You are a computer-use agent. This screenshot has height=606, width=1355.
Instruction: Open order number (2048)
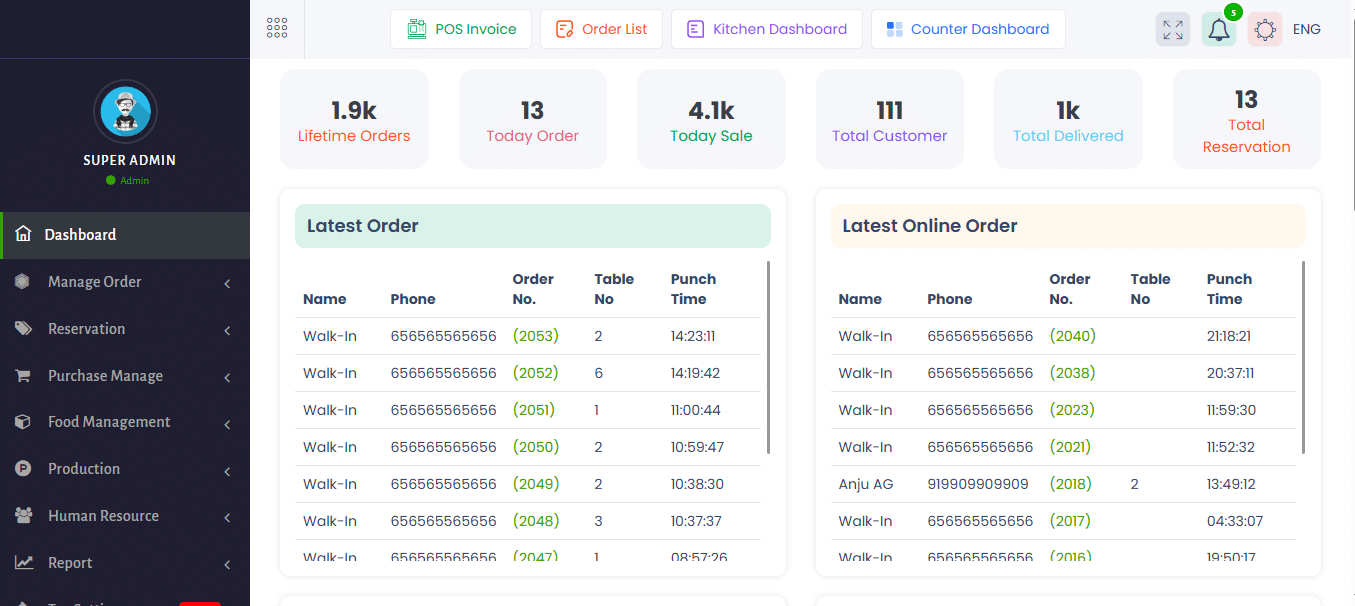(x=536, y=521)
